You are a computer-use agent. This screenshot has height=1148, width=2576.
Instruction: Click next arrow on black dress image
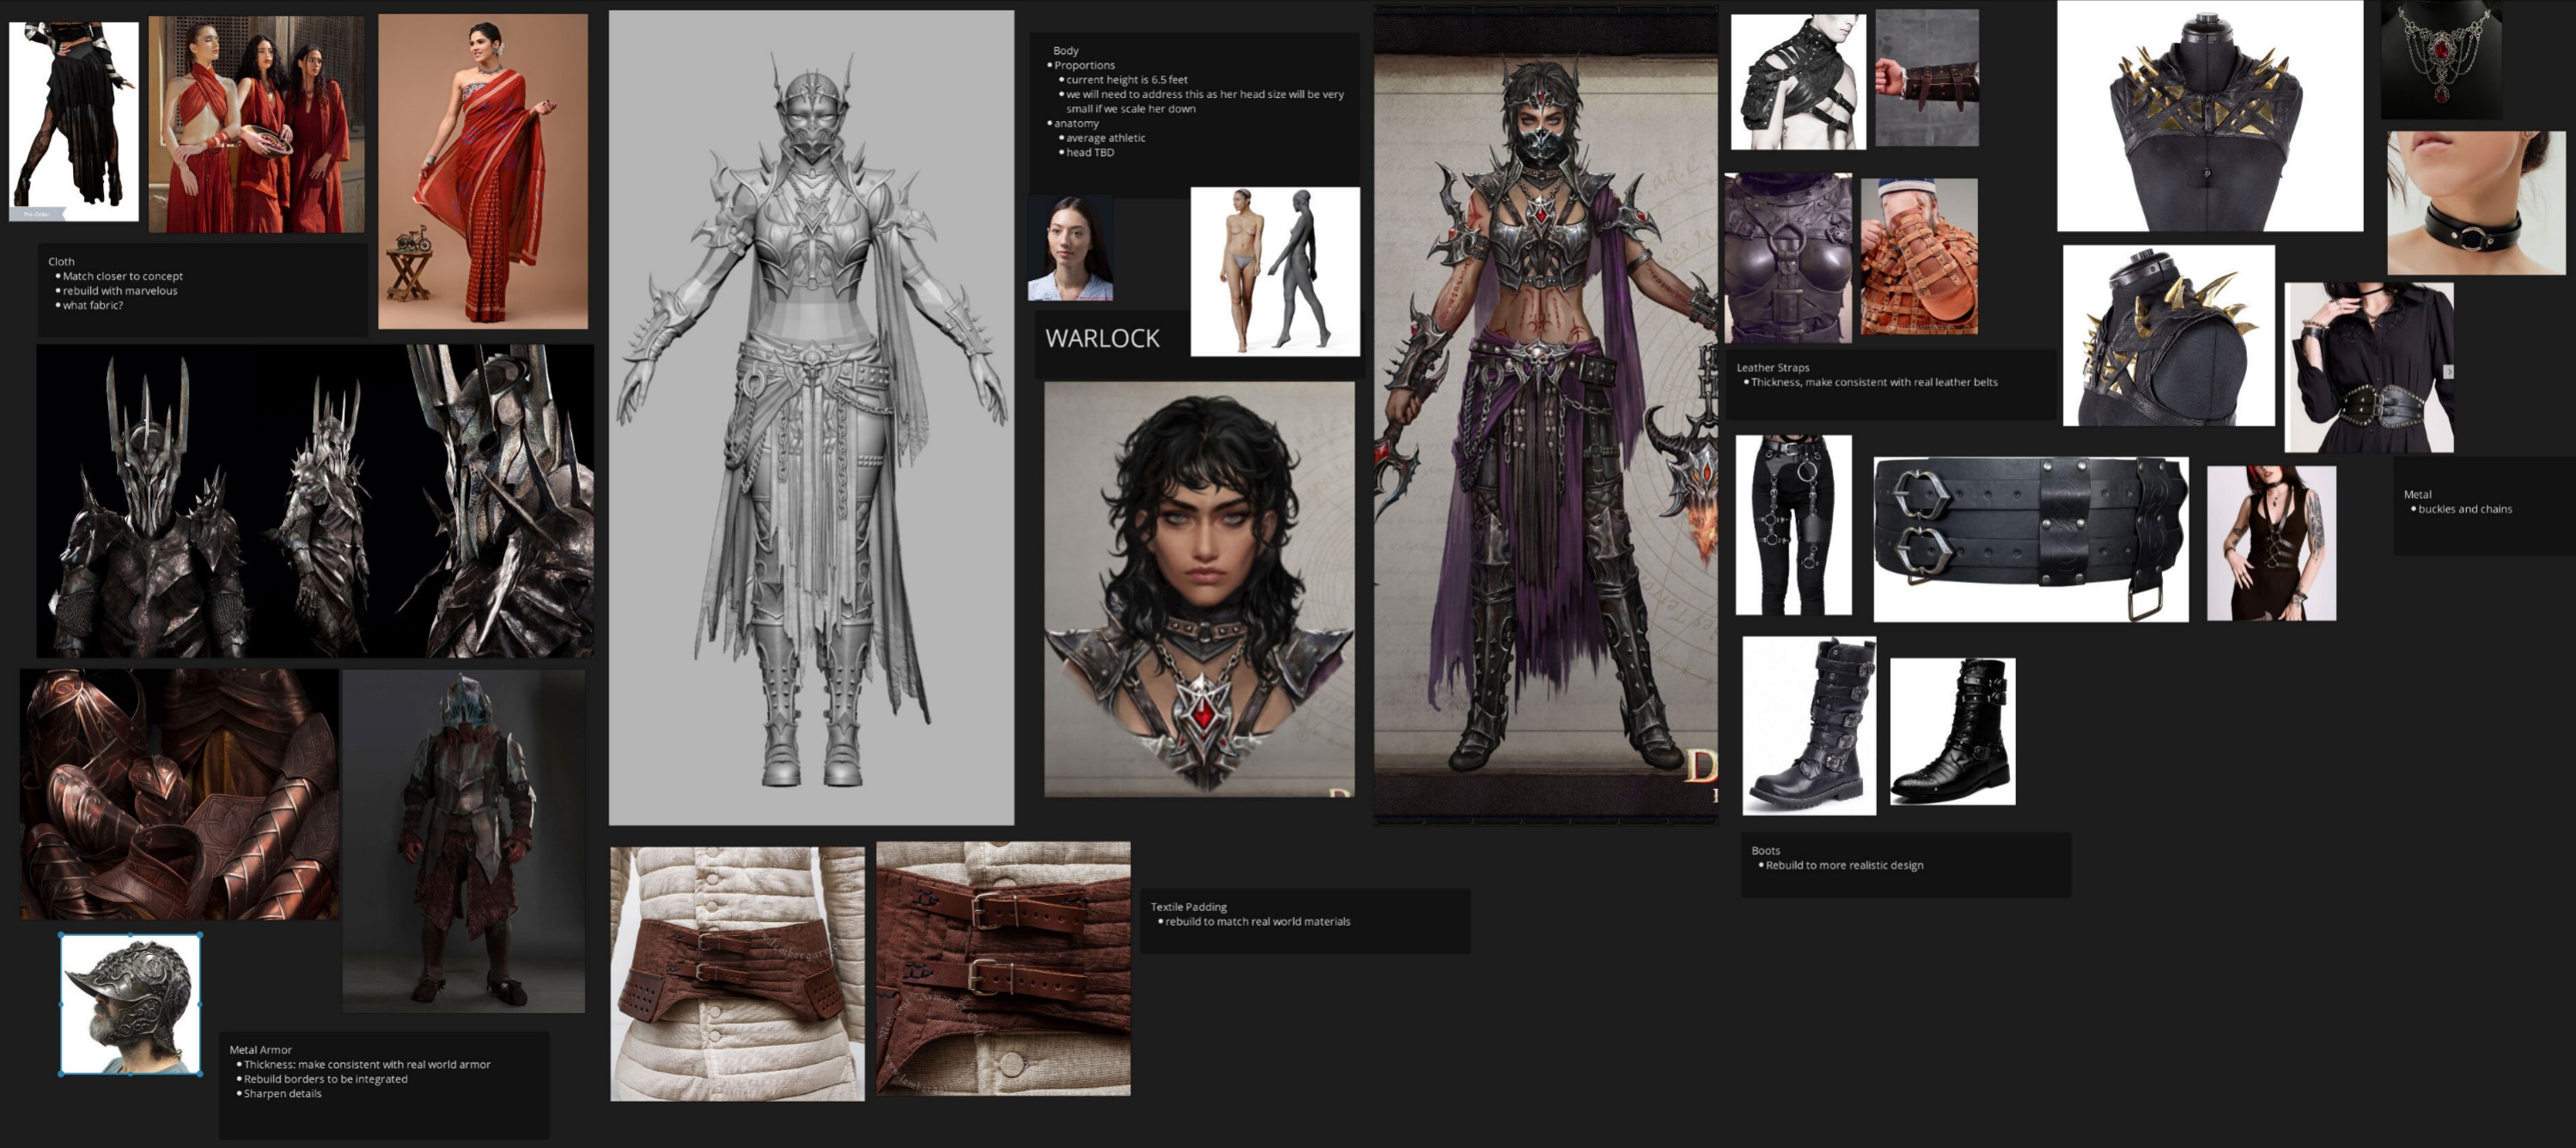pyautogui.click(x=2448, y=372)
